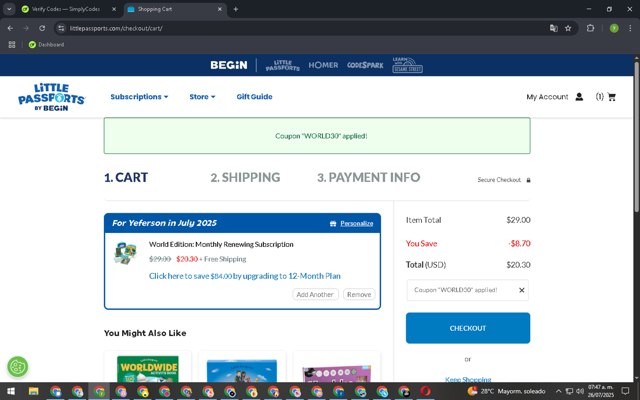Viewport: 640px width, 400px height.
Task: Click the taskbar volume speaker icon
Action: 580,391
